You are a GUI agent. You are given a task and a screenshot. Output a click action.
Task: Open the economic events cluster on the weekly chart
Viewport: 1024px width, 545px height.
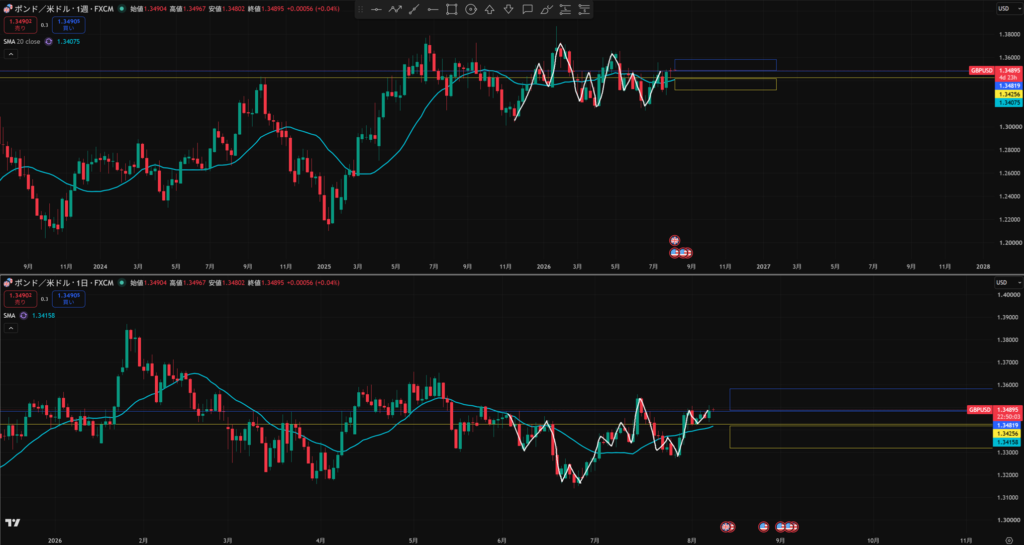click(681, 253)
